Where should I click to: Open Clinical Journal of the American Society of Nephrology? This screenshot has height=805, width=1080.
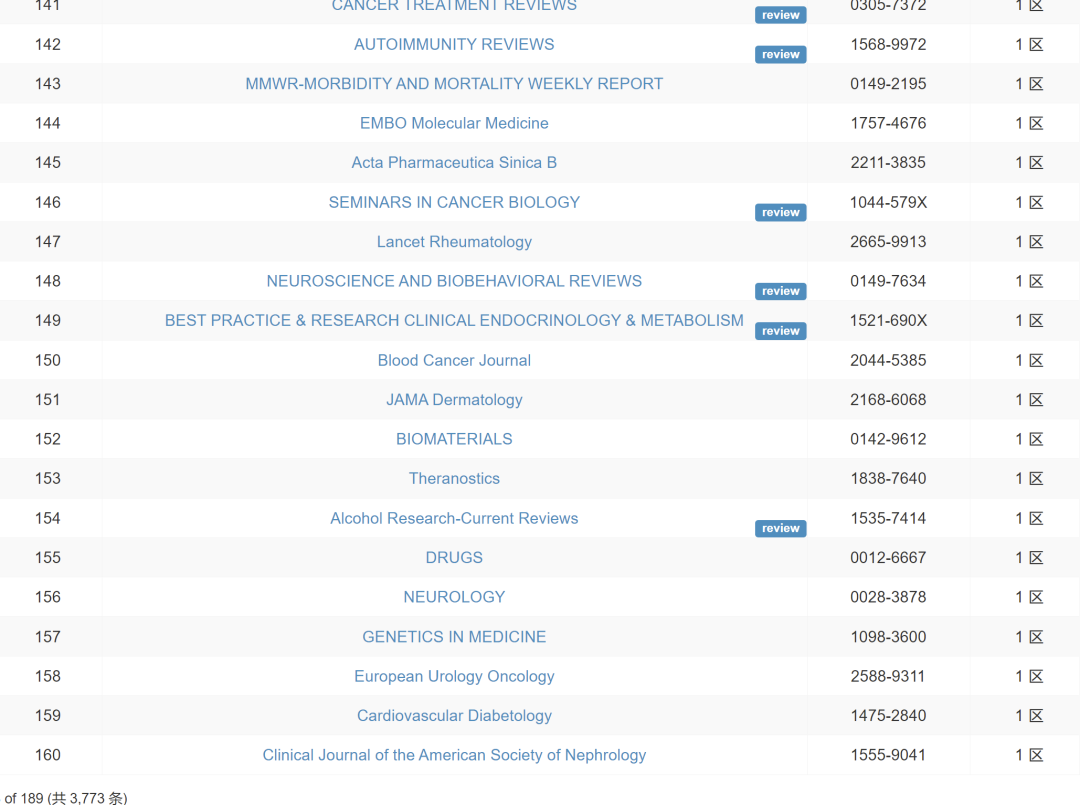(454, 755)
